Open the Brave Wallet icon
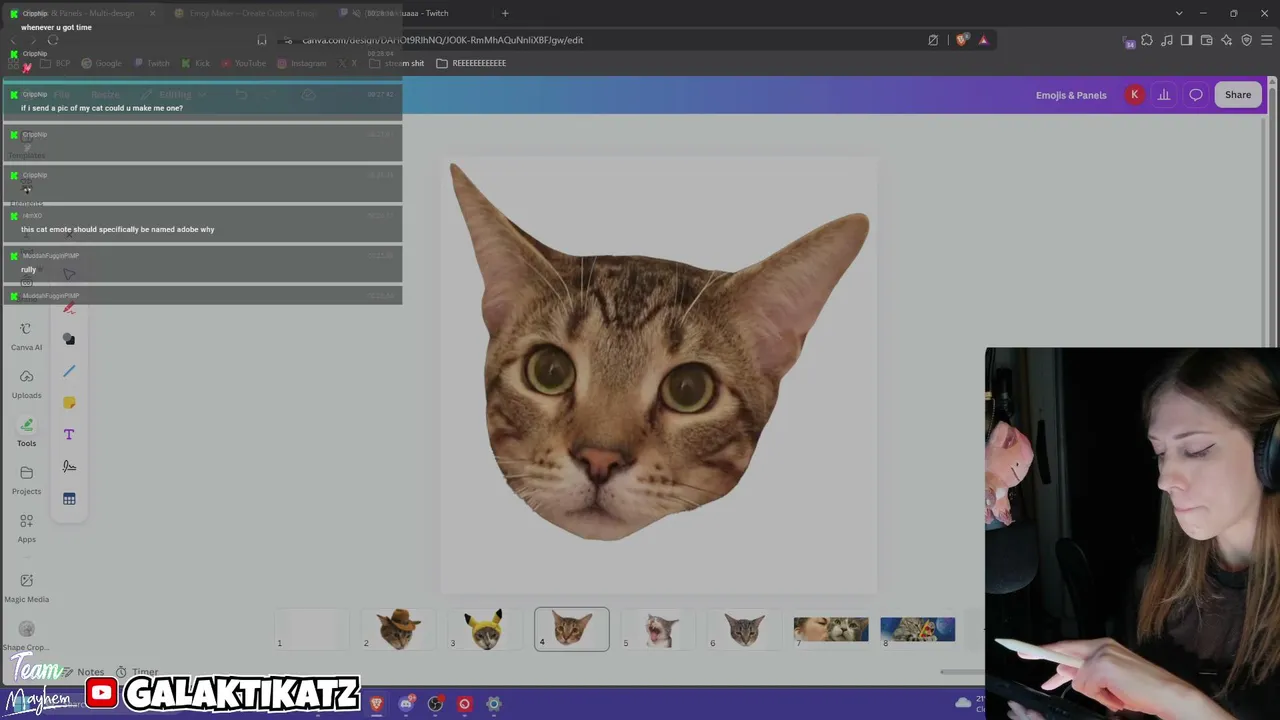 (x=1206, y=40)
